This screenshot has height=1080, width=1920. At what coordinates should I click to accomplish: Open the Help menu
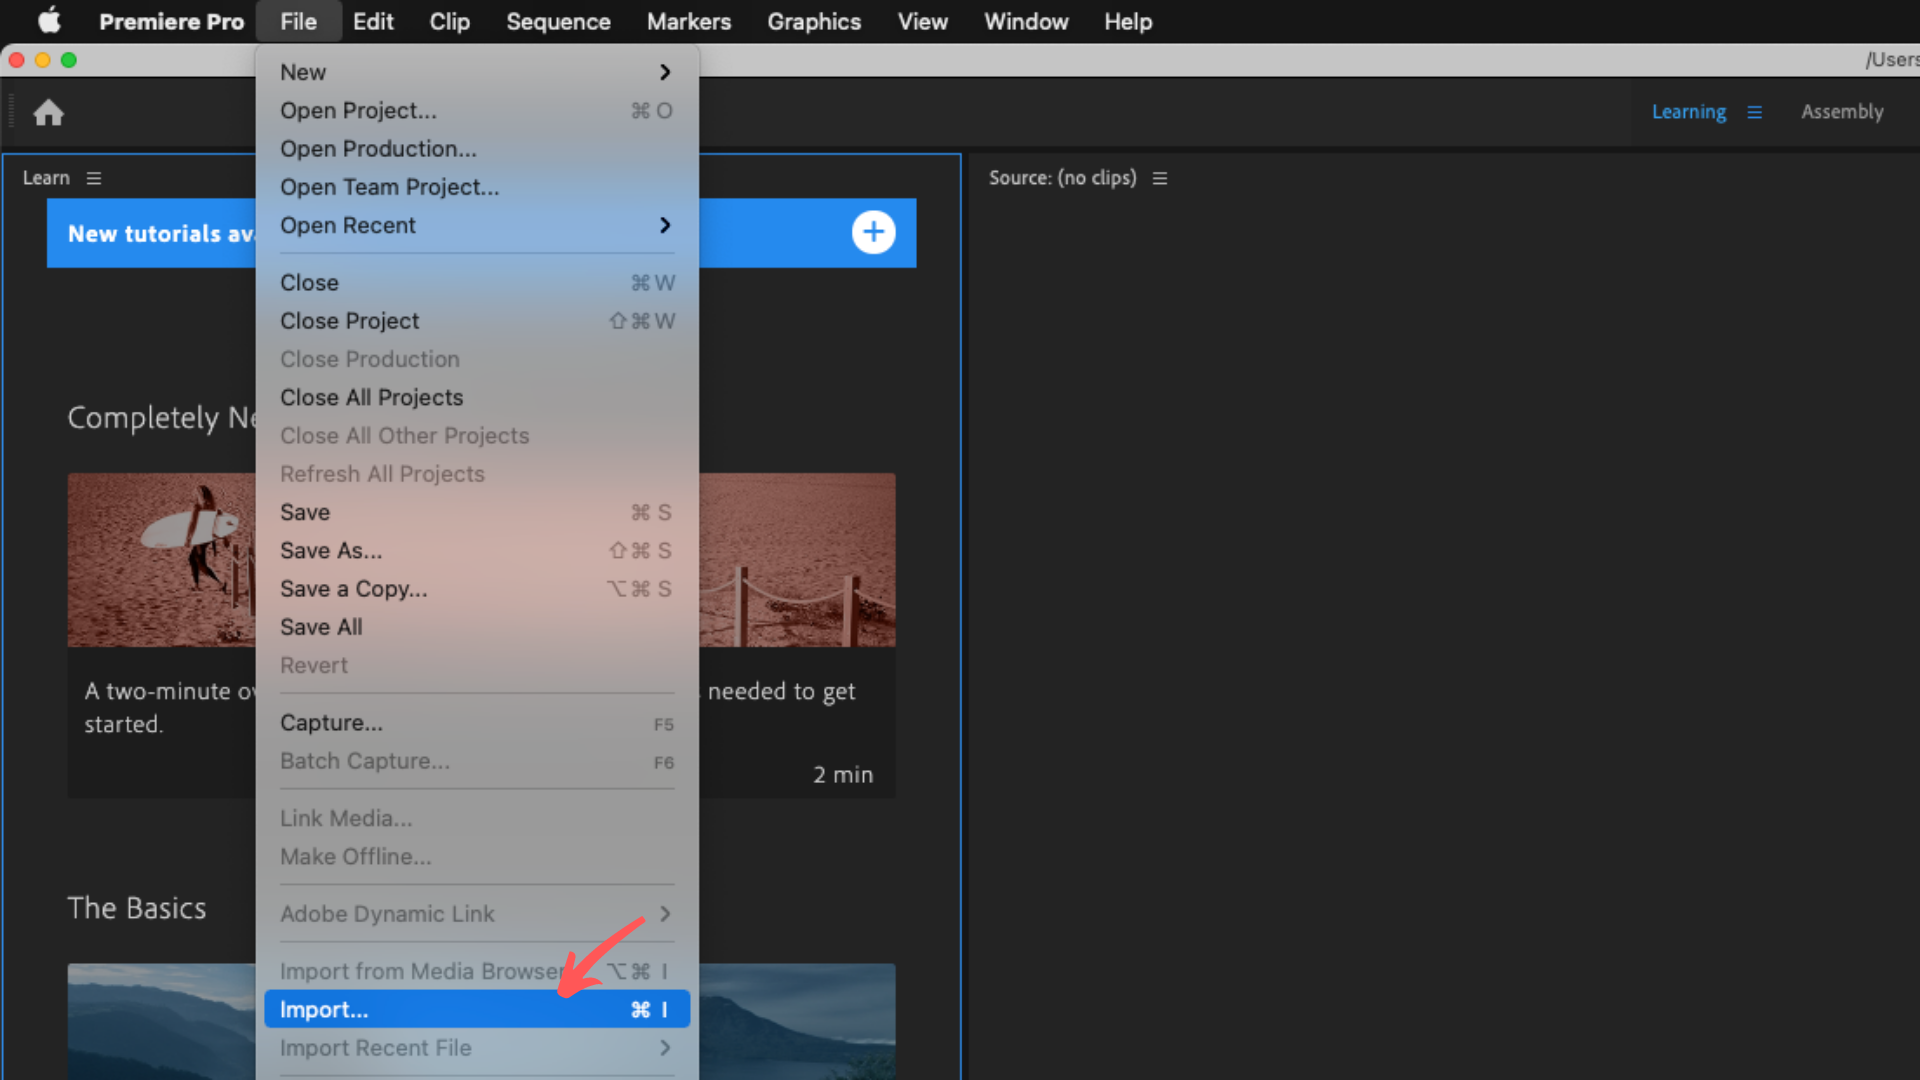coord(1128,21)
